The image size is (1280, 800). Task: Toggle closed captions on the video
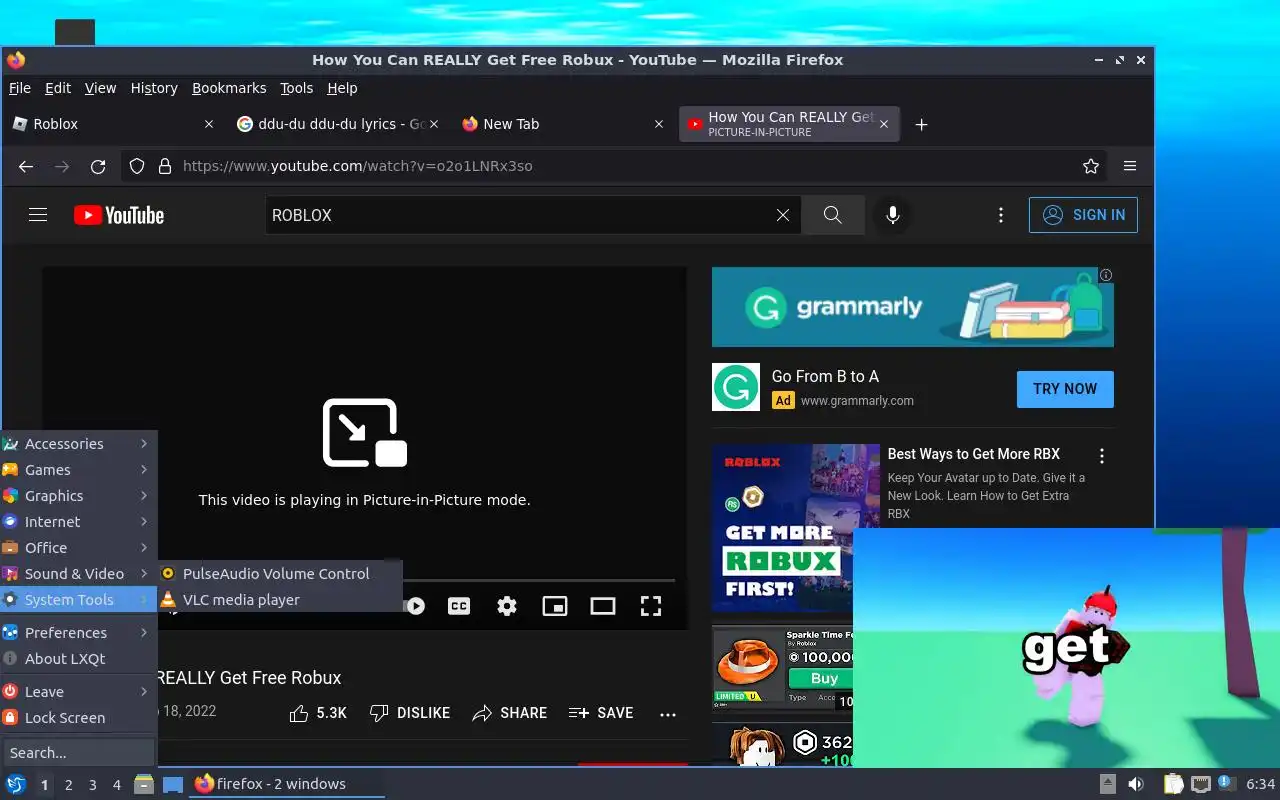(x=459, y=606)
